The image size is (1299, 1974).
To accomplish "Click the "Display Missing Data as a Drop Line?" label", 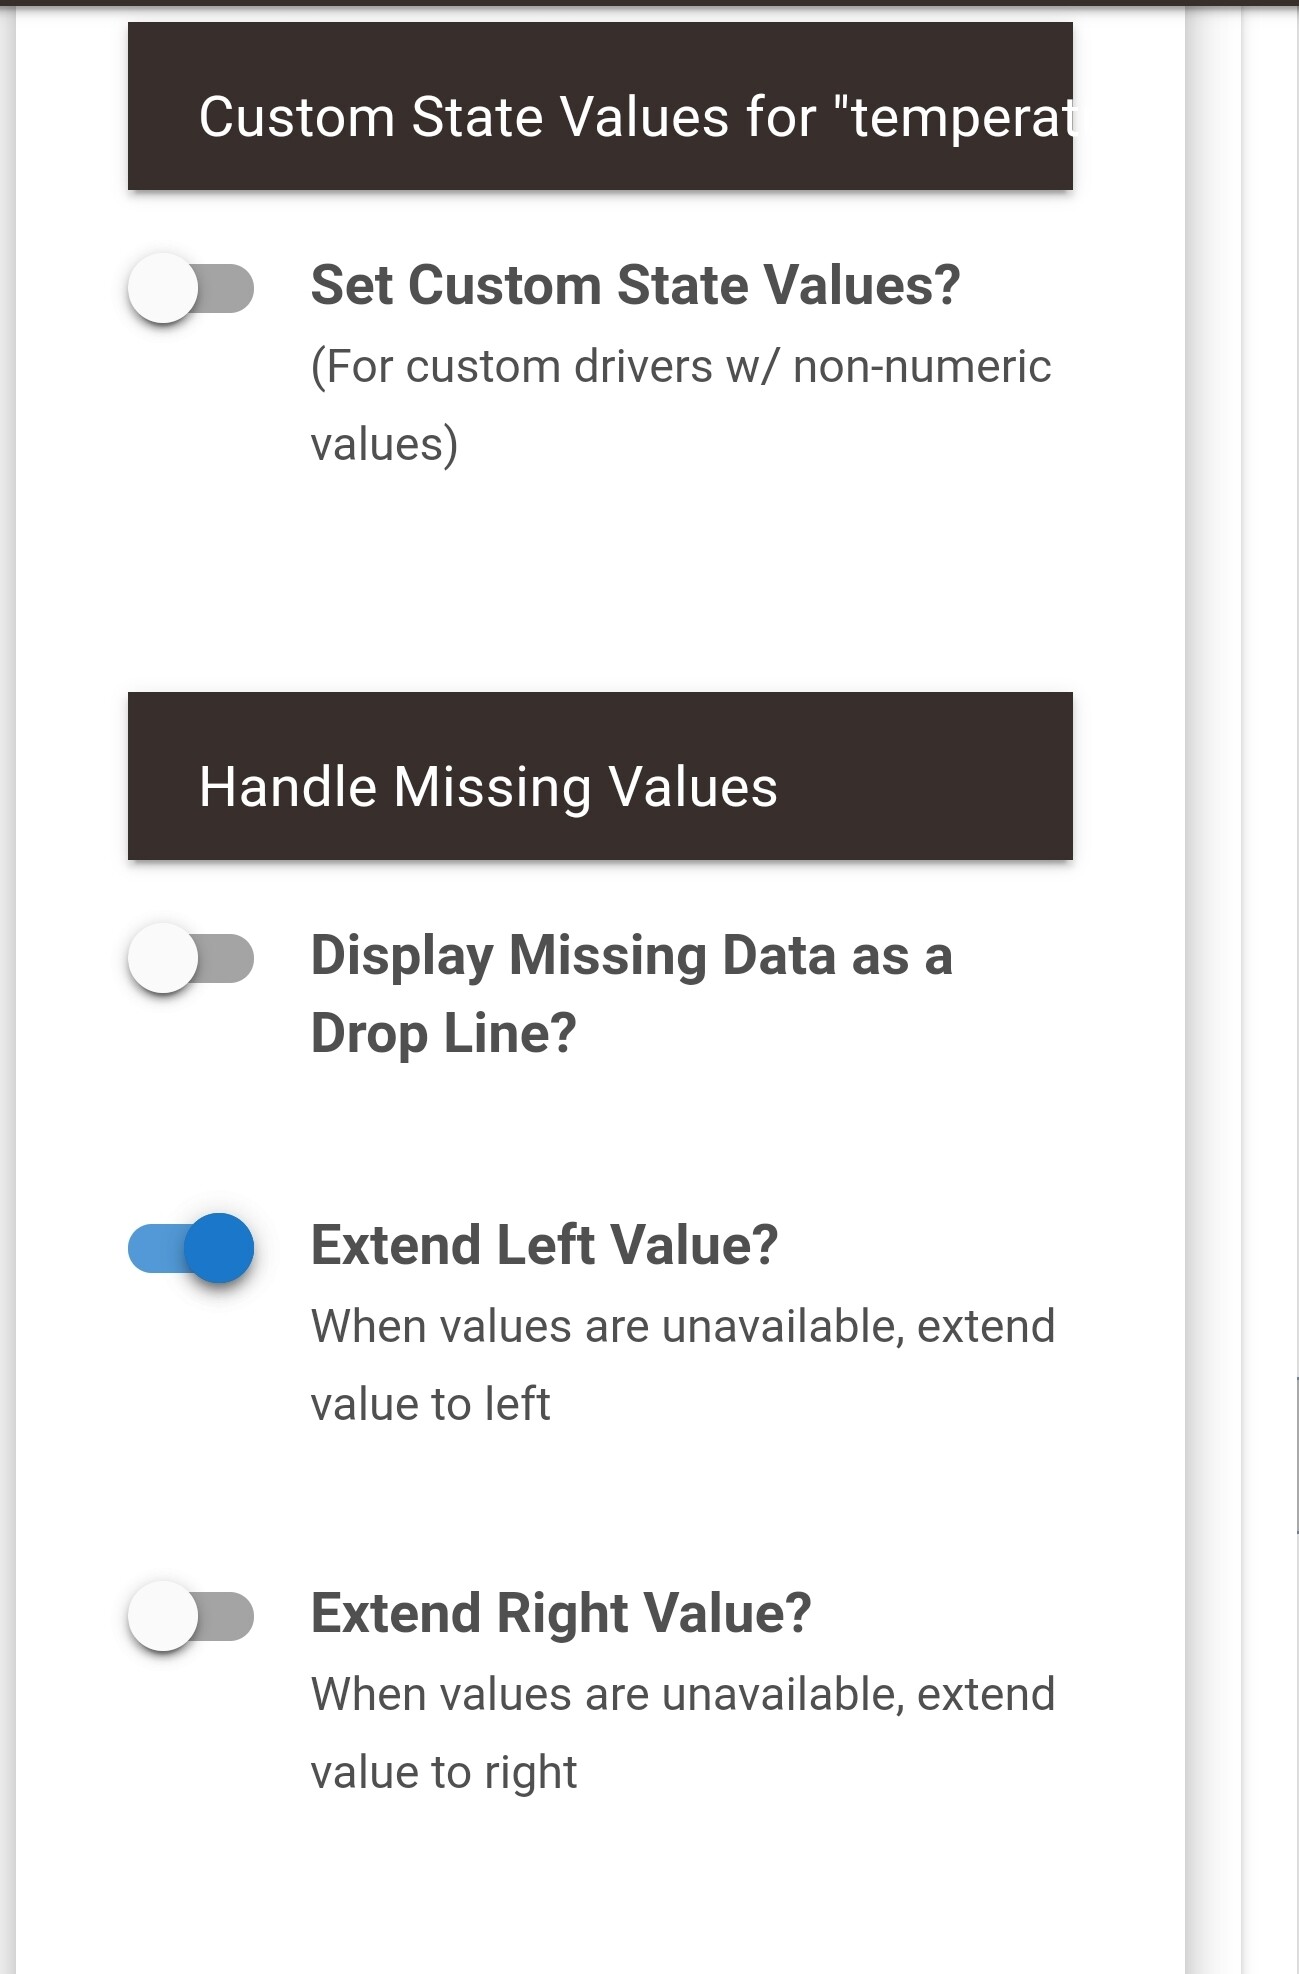I will [631, 994].
